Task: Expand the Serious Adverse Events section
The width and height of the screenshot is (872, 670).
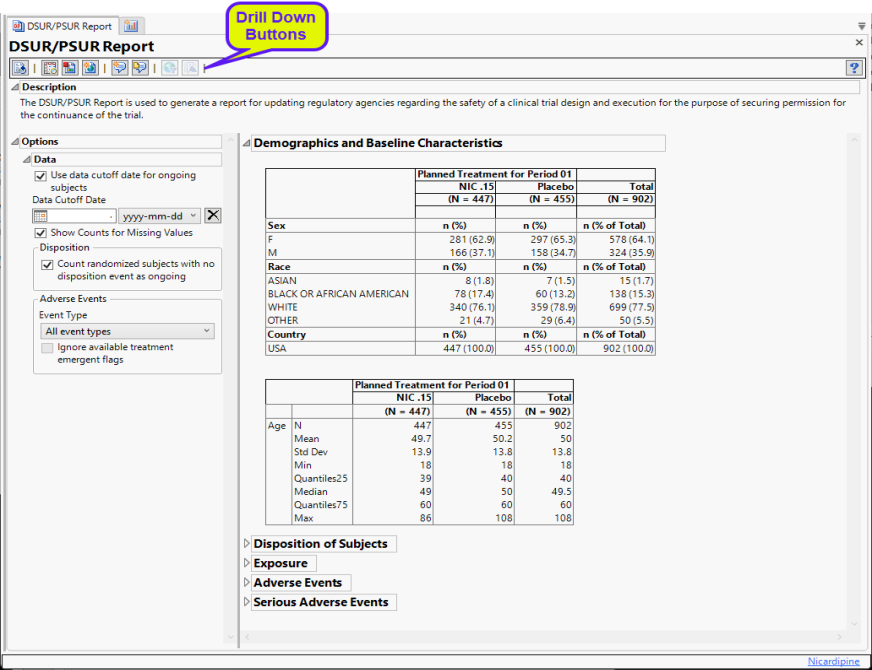Action: coord(246,602)
